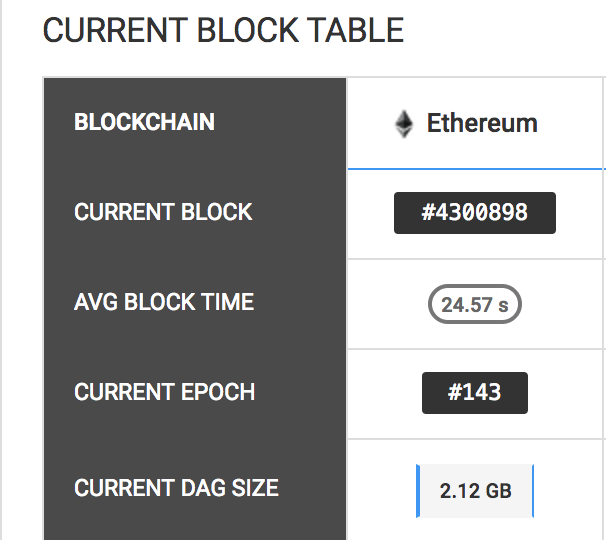Image resolution: width=606 pixels, height=540 pixels.
Task: Click the left blue edge of DAG badge
Action: [417, 491]
